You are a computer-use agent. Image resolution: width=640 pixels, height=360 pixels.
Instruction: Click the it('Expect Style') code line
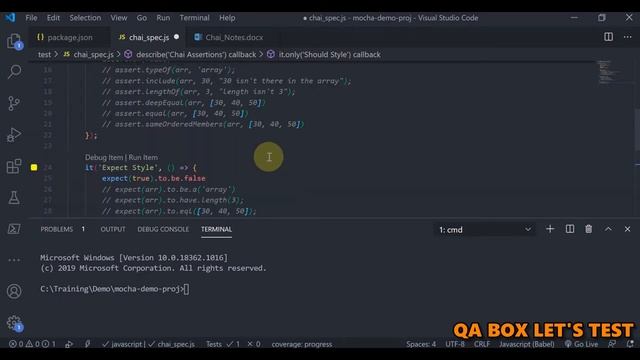tap(141, 168)
